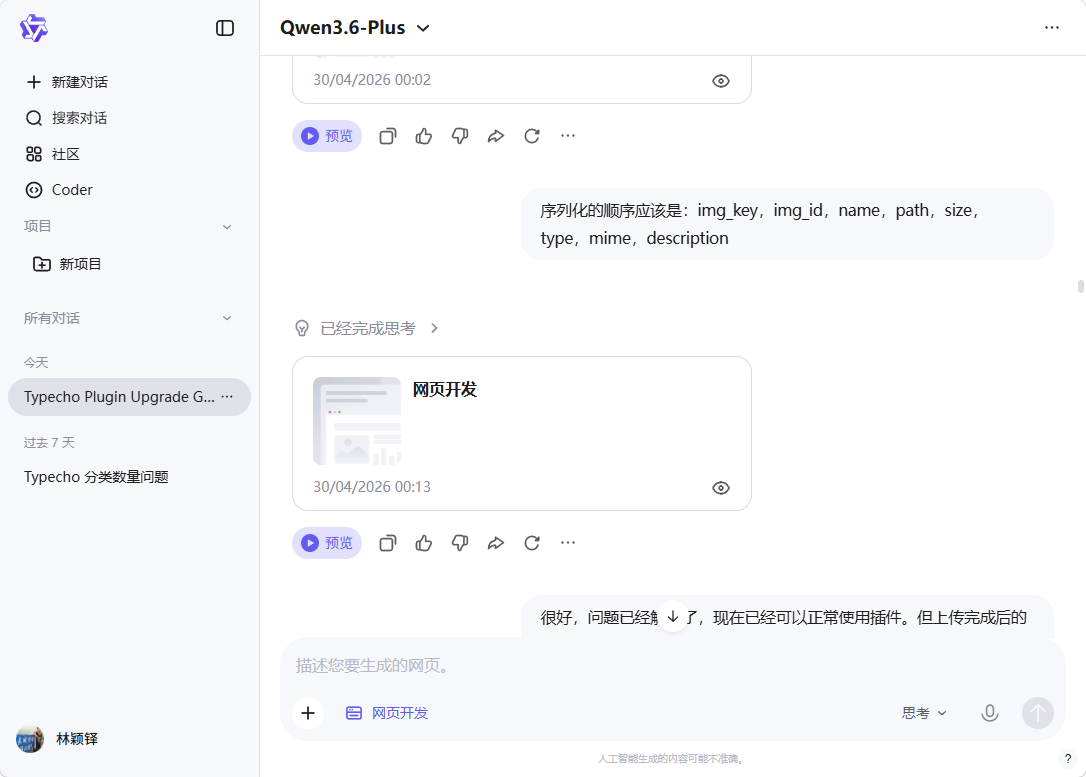The image size is (1086, 777).
Task: Start a new chat via 新建对话
Action: point(67,82)
